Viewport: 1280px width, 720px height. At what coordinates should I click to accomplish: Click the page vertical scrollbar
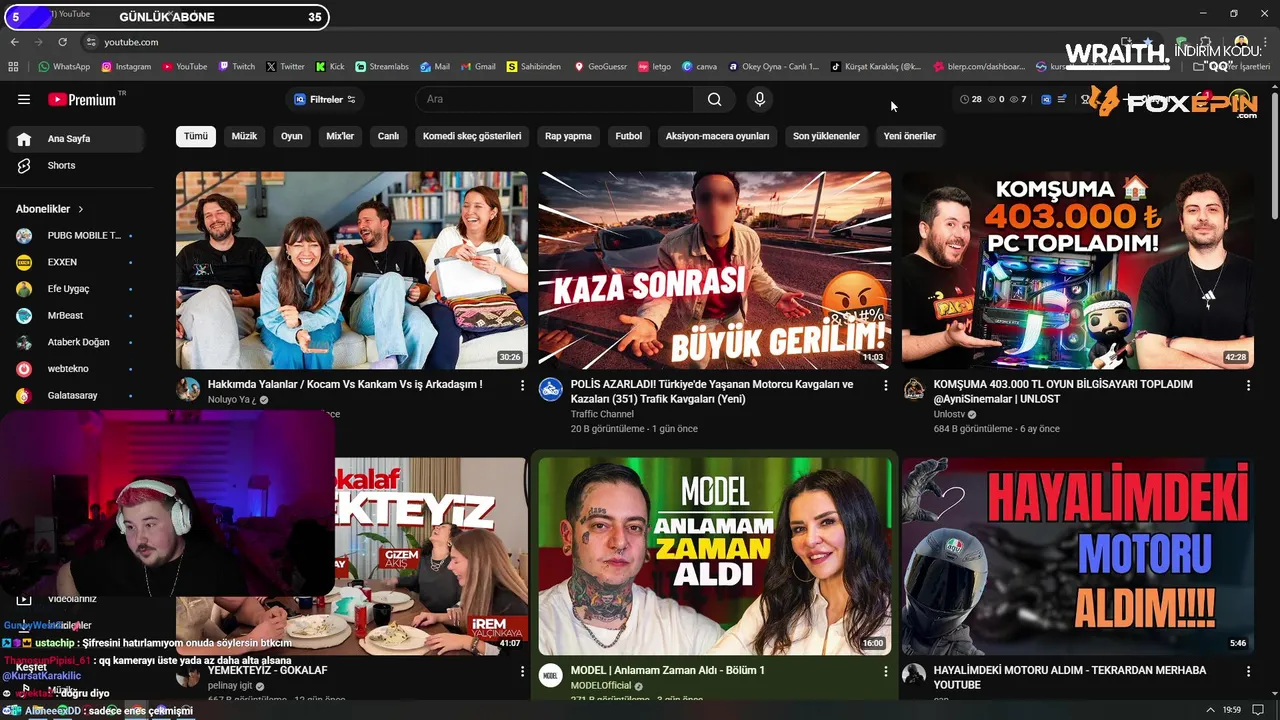pyautogui.click(x=1274, y=155)
